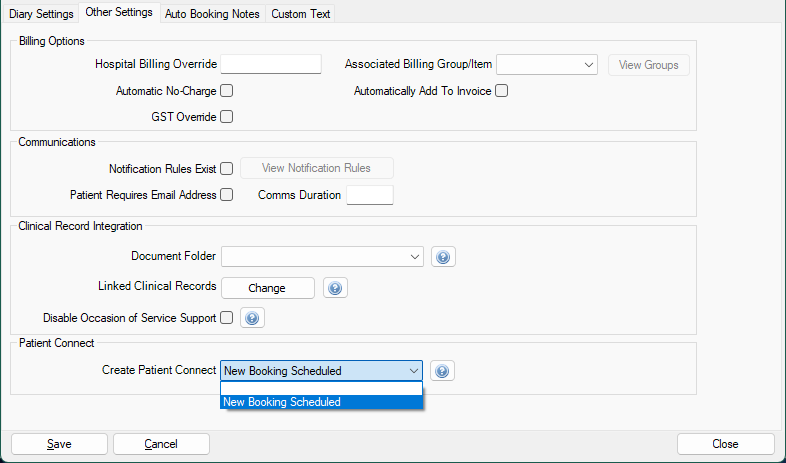Tick Disable Occasion of Service Support

(x=227, y=318)
